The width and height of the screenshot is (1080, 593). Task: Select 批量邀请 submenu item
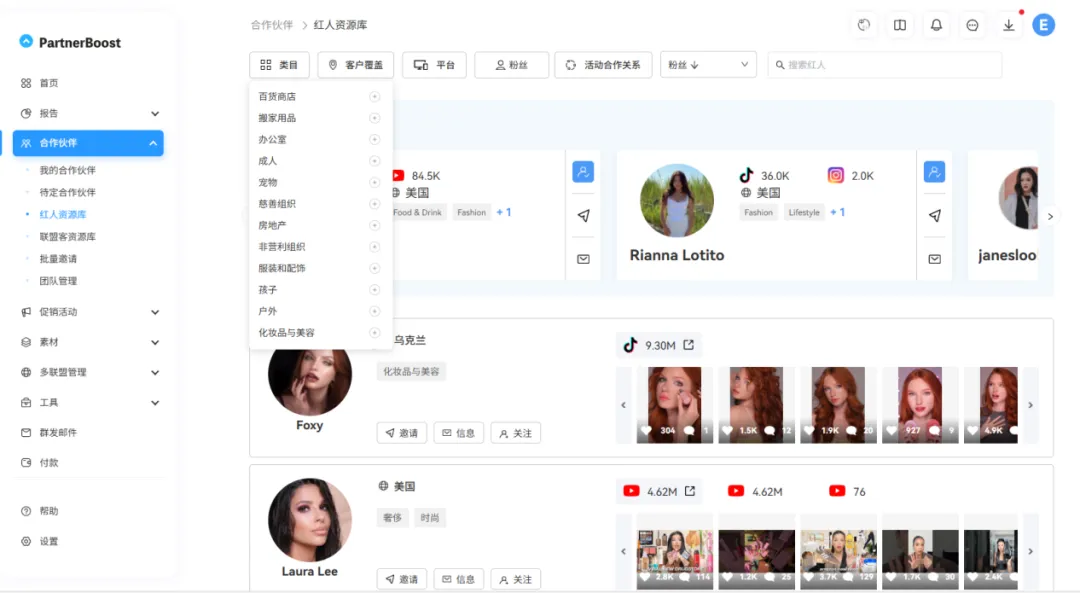coord(58,259)
